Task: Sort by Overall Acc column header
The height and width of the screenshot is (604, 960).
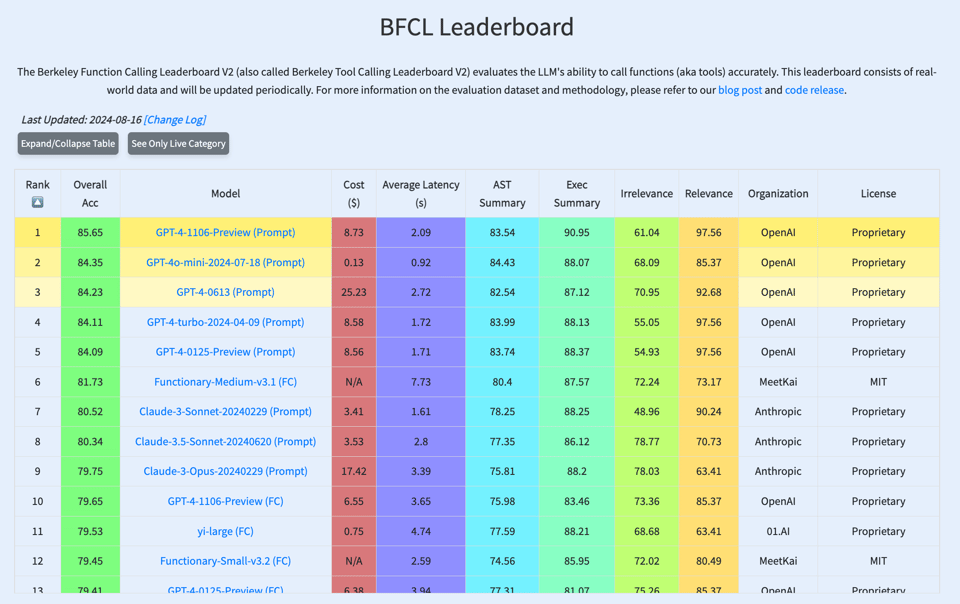Action: (90, 193)
